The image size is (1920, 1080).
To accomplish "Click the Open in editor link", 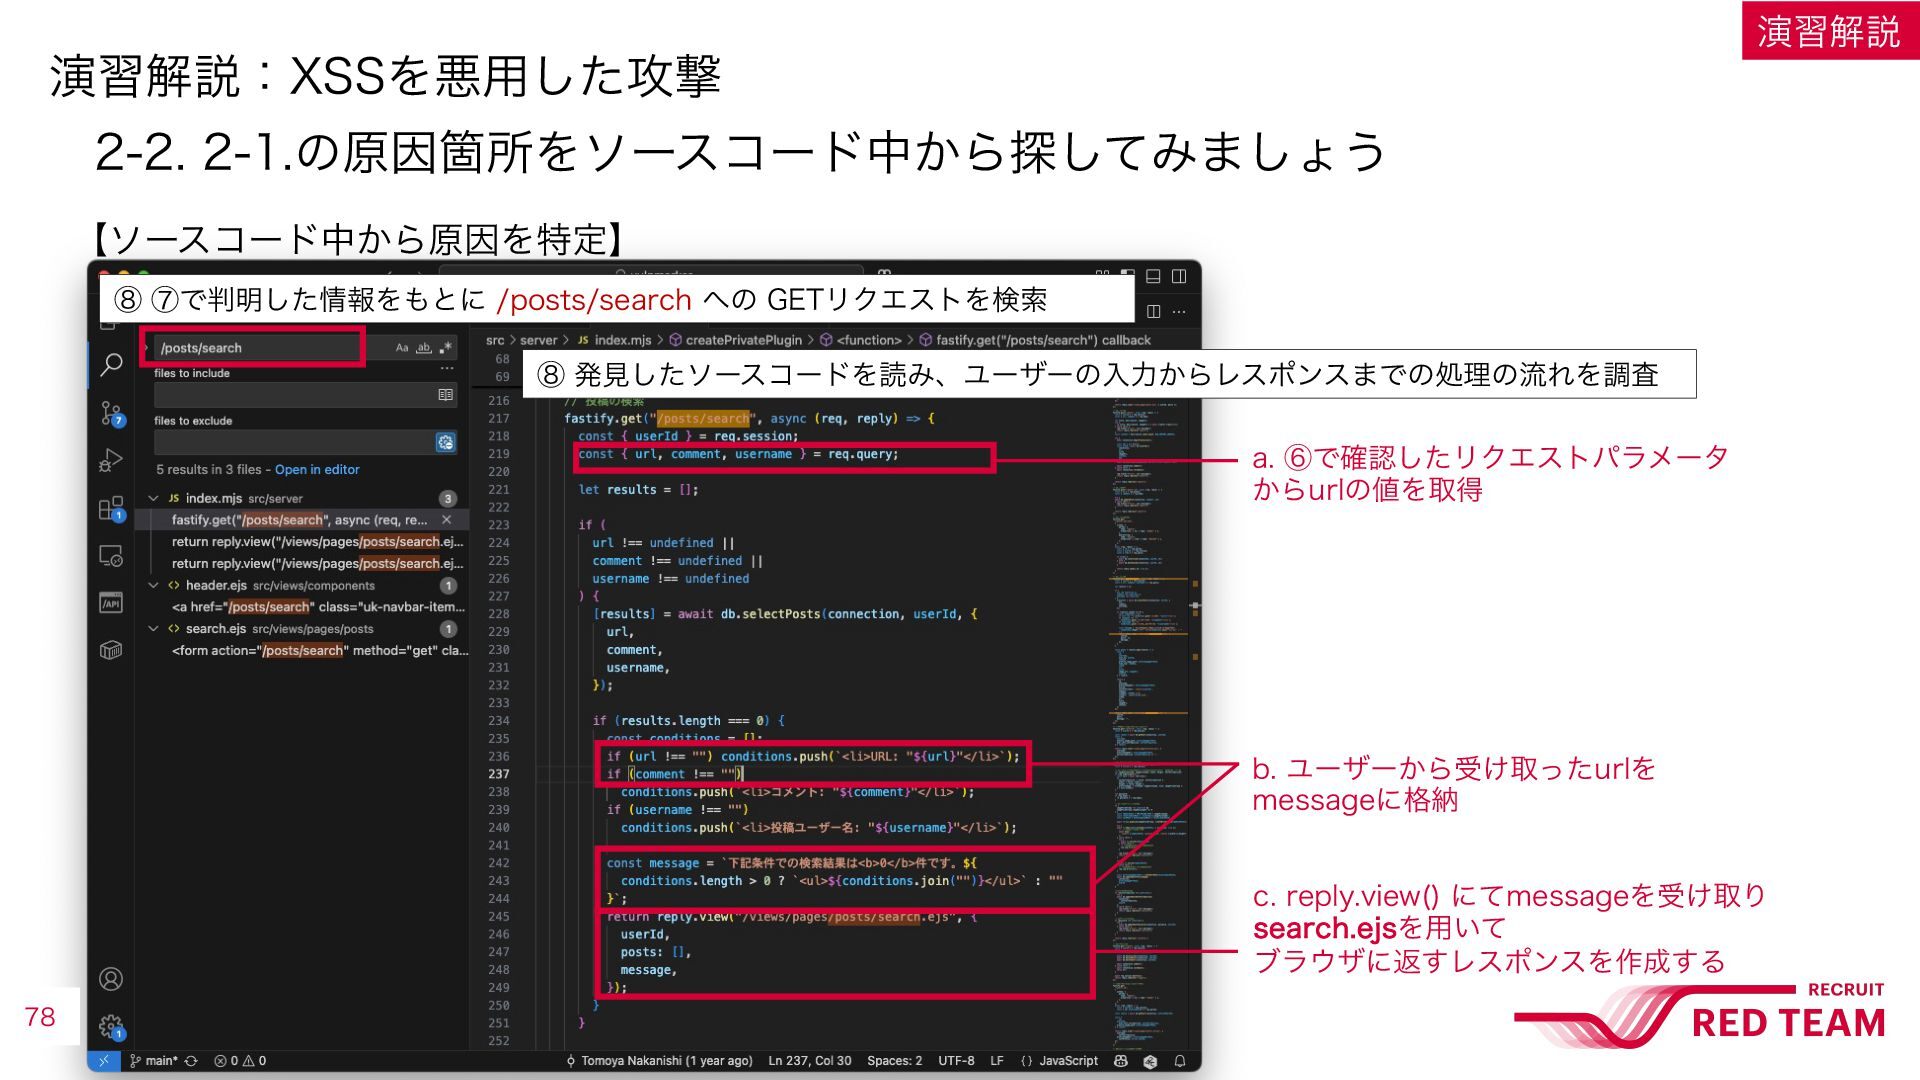I will [x=317, y=470].
